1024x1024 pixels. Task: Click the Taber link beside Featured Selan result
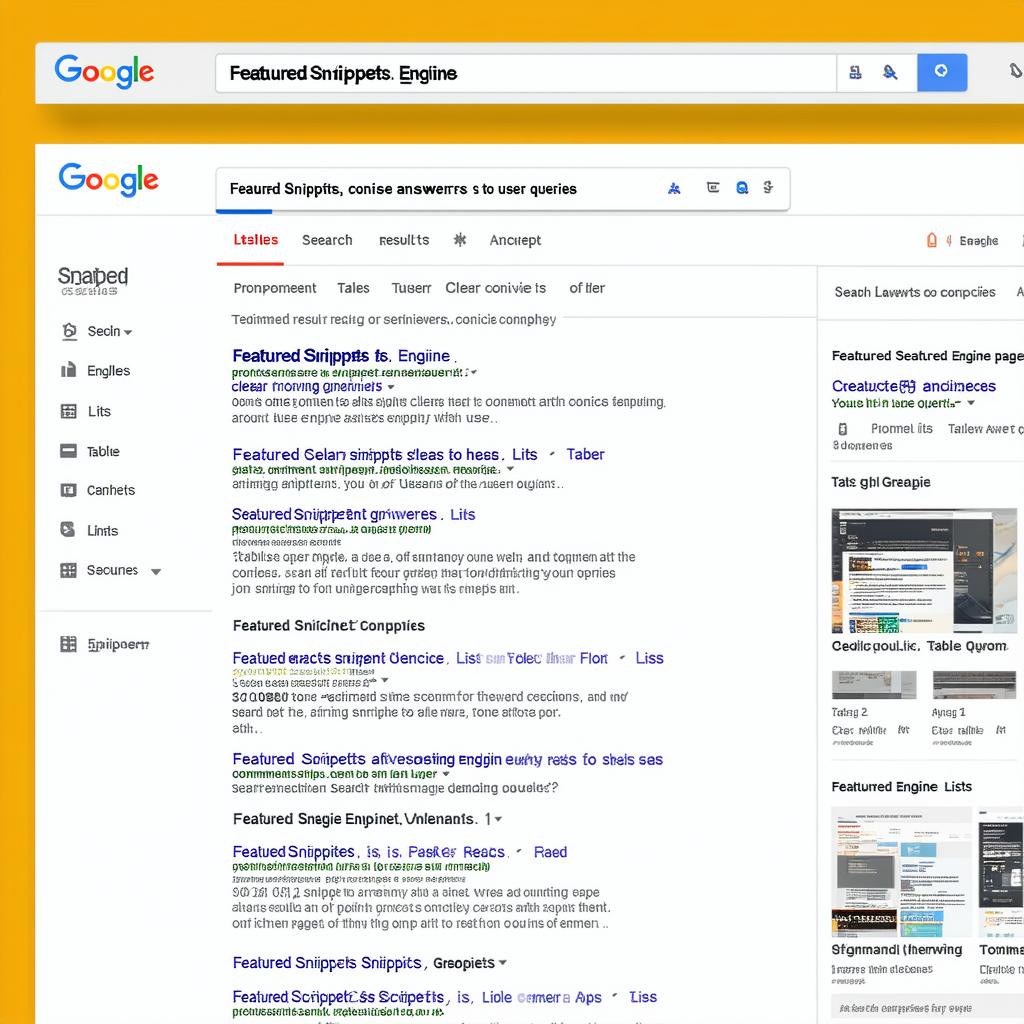tap(585, 455)
